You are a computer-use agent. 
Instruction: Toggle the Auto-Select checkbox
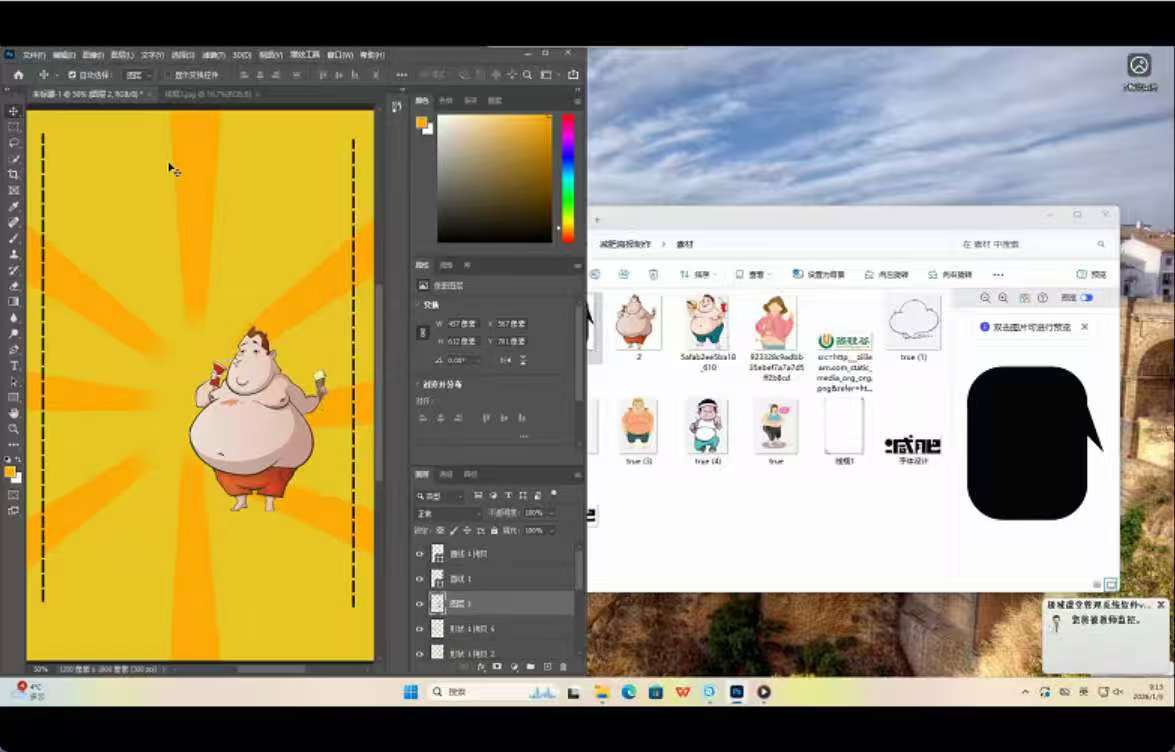click(x=71, y=75)
